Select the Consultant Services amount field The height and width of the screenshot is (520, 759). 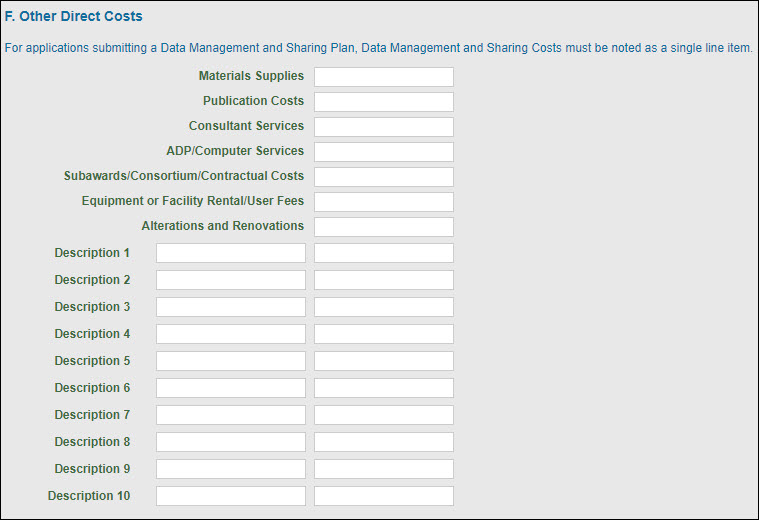pos(383,127)
